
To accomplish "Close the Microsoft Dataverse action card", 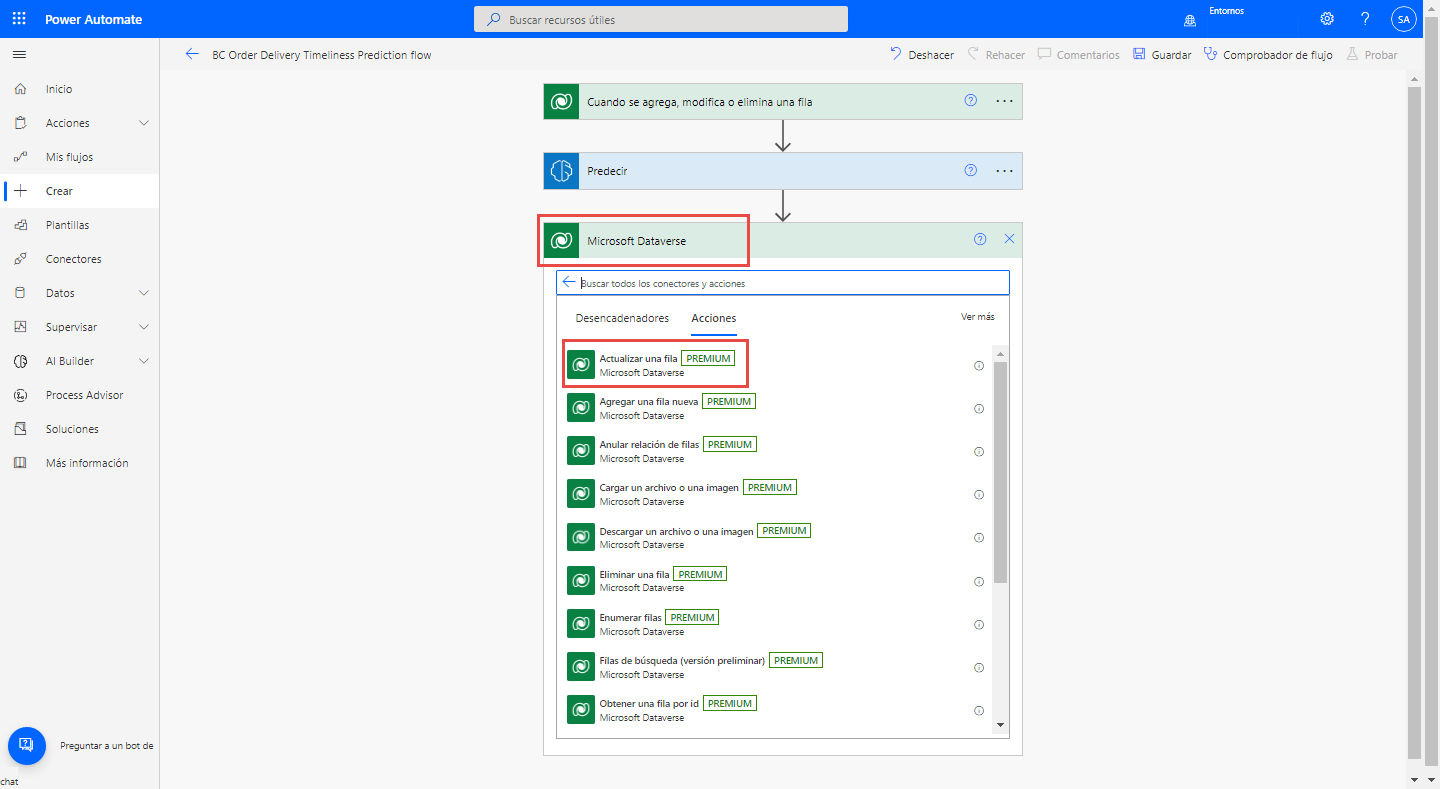I will tap(1009, 240).
